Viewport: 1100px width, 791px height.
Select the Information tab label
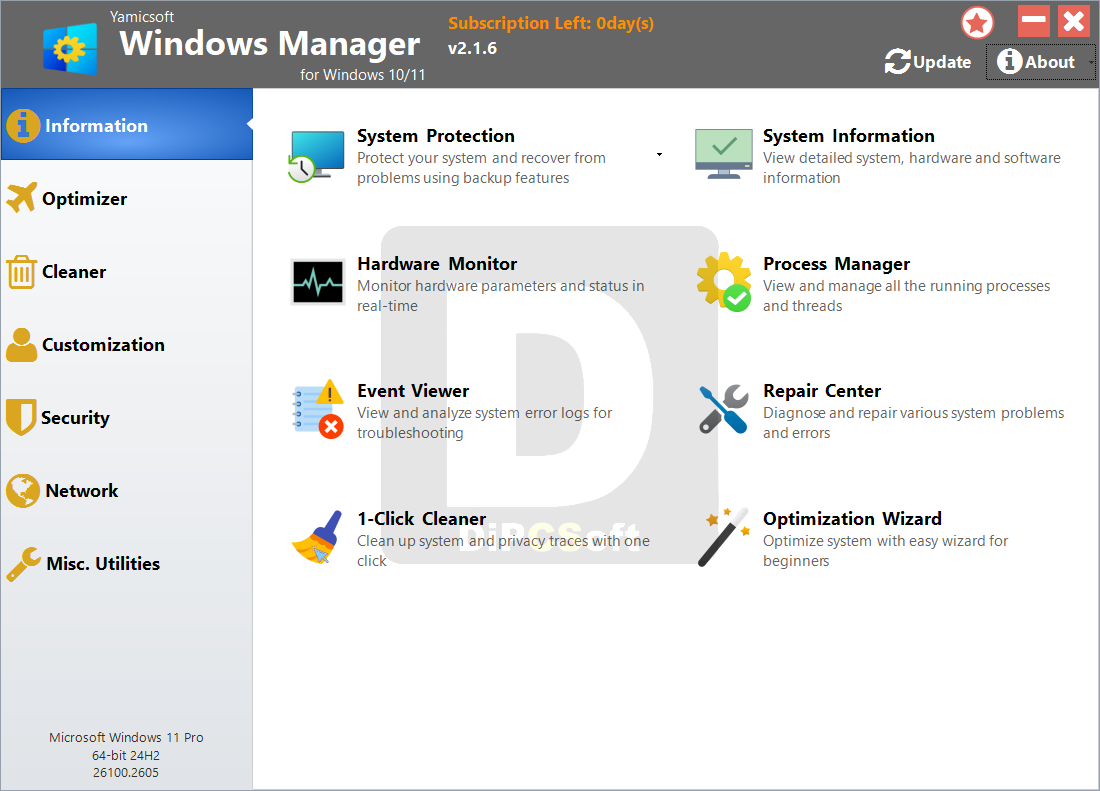97,126
